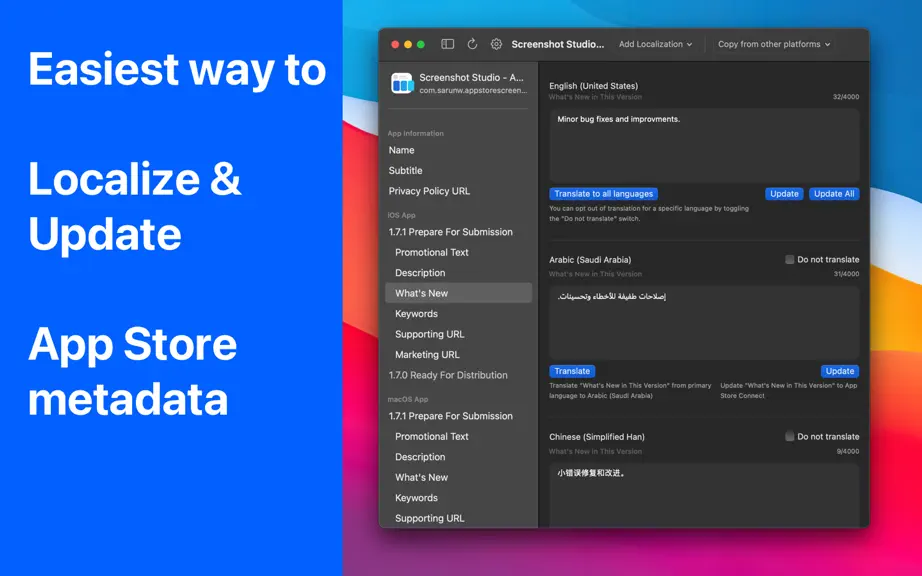922x576 pixels.
Task: Open the Add Localization dropdown
Action: pyautogui.click(x=656, y=44)
